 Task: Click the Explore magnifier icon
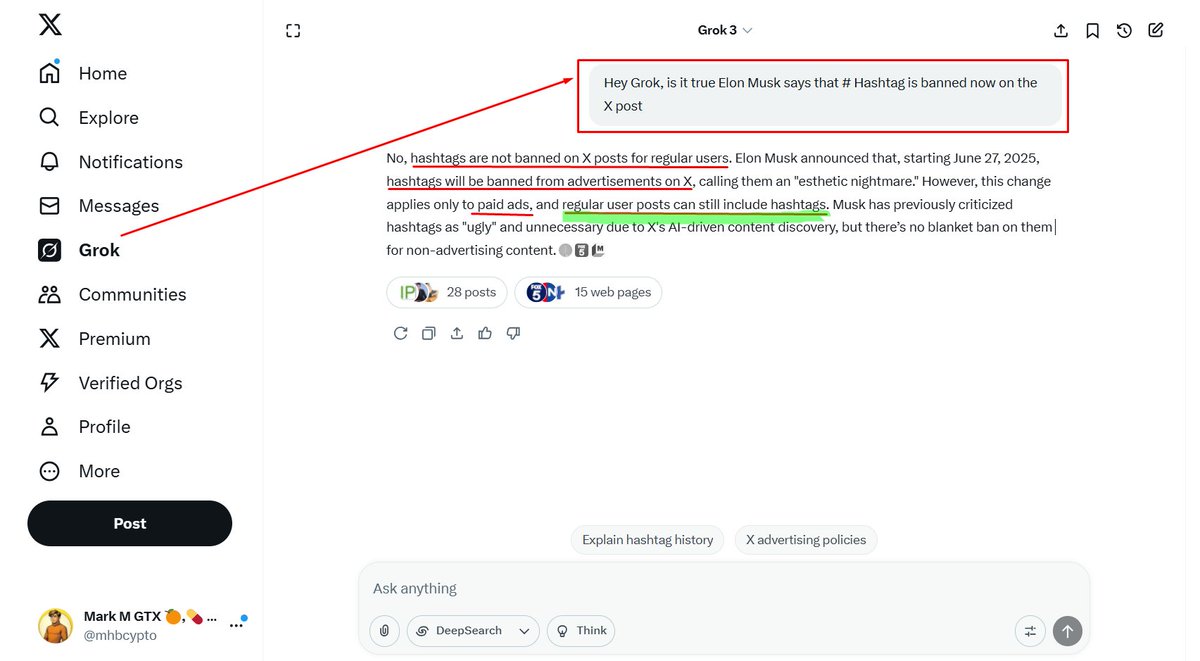point(49,117)
